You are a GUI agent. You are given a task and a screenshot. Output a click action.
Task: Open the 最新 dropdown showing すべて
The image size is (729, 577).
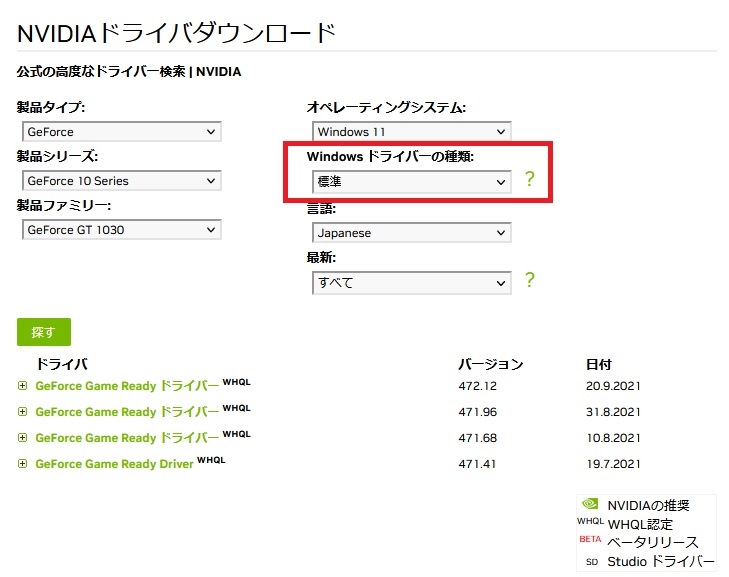(x=411, y=283)
